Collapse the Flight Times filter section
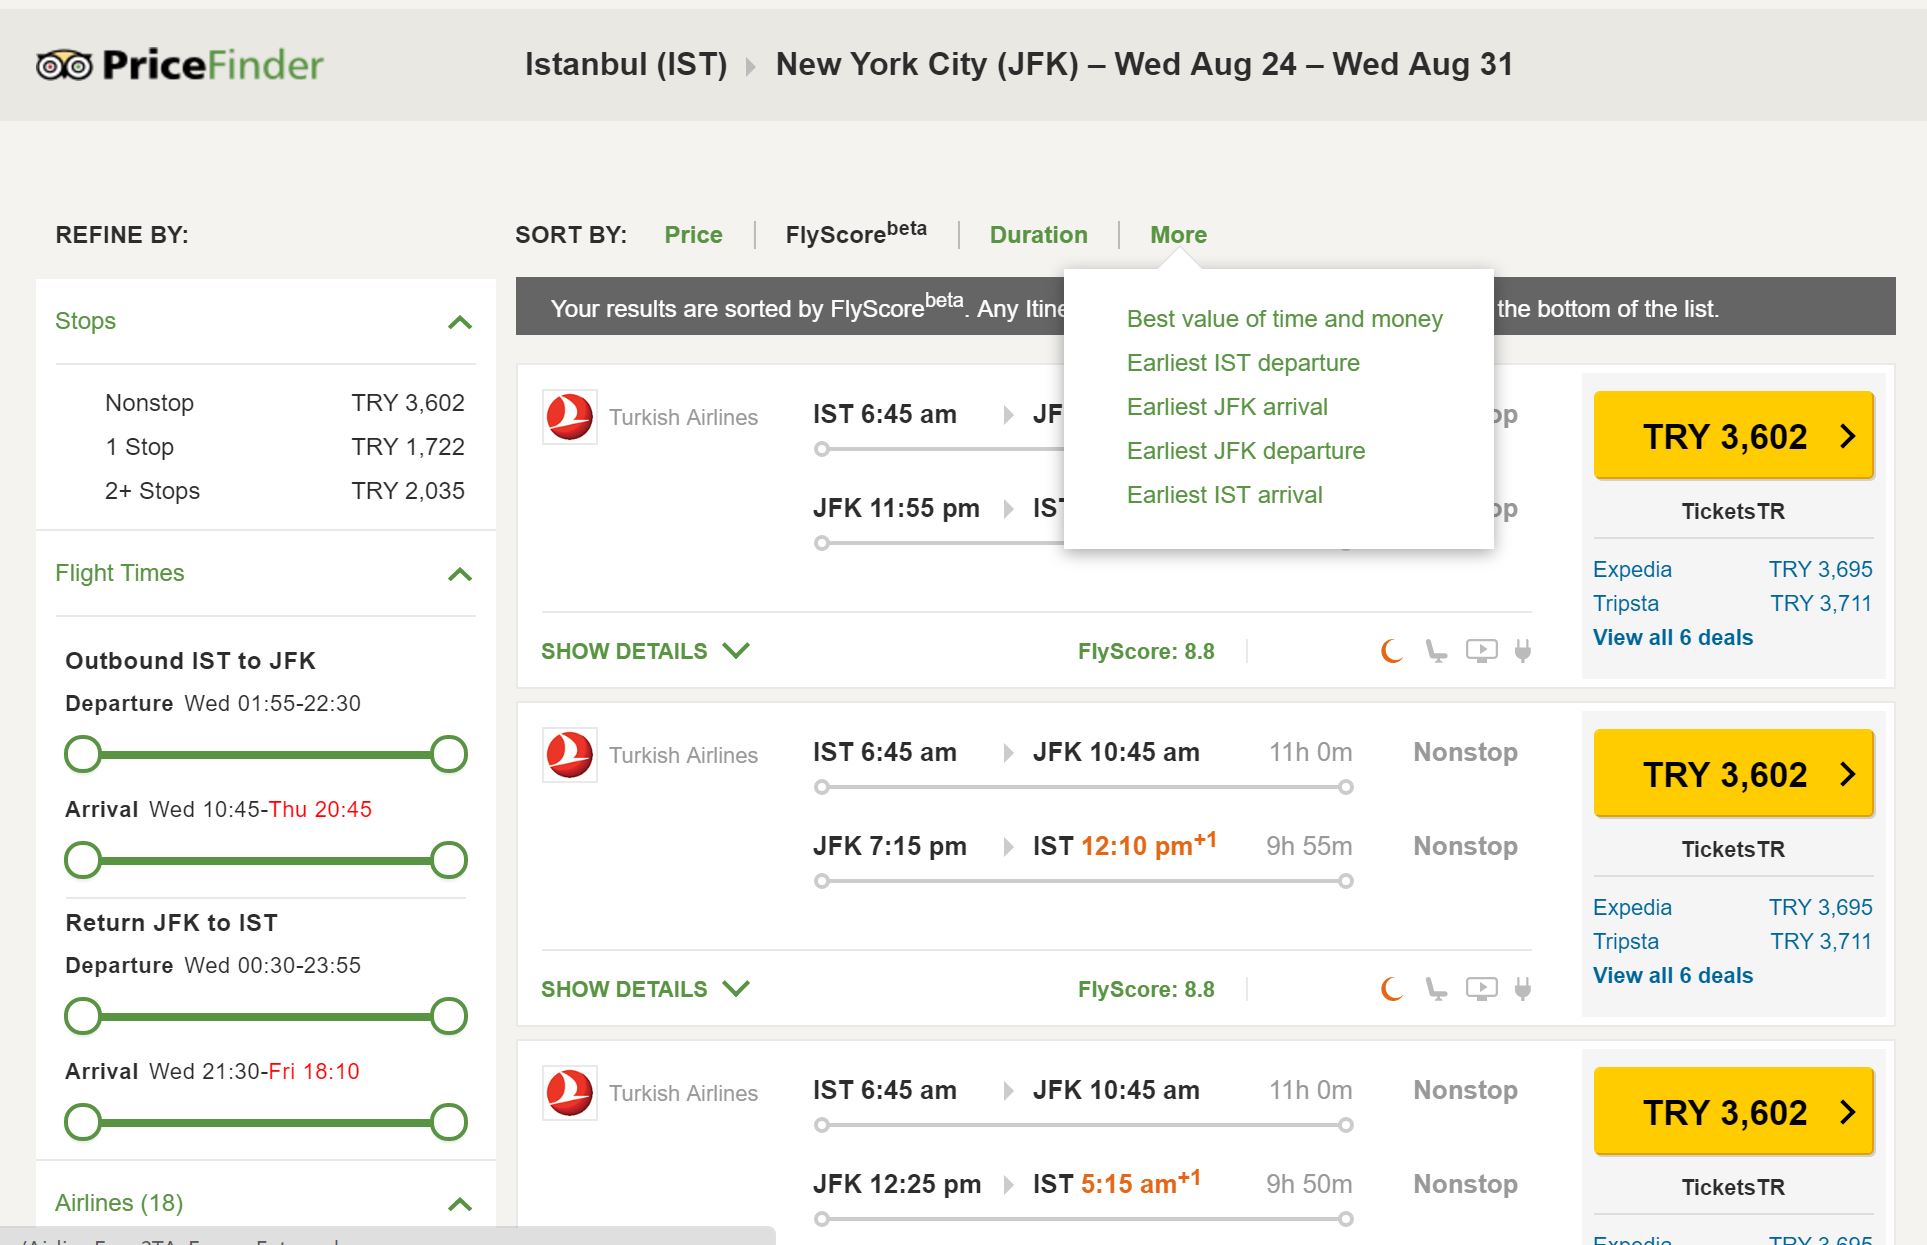The height and width of the screenshot is (1245, 1927). 460,574
